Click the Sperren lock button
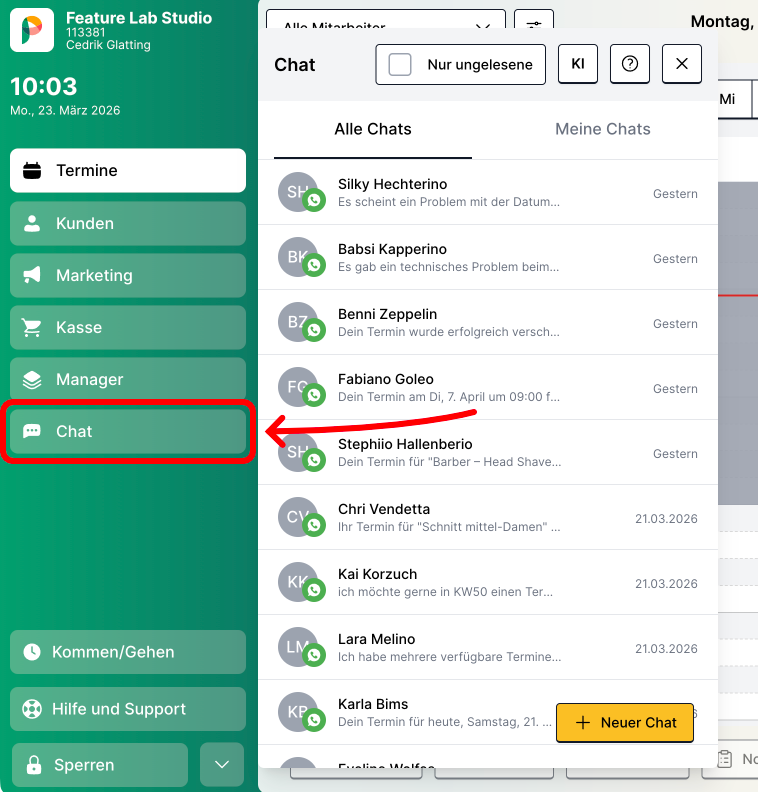Screen dimensions: 758x792 pos(99,765)
